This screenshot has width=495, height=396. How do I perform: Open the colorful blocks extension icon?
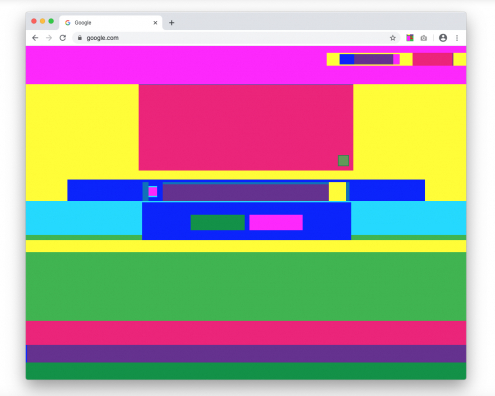pyautogui.click(x=410, y=38)
